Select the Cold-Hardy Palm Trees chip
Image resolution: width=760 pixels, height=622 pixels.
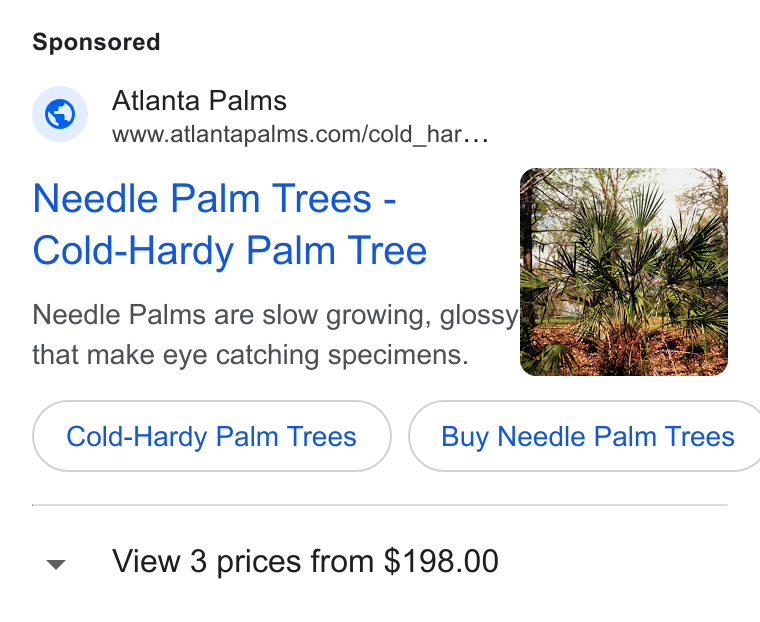pos(212,436)
